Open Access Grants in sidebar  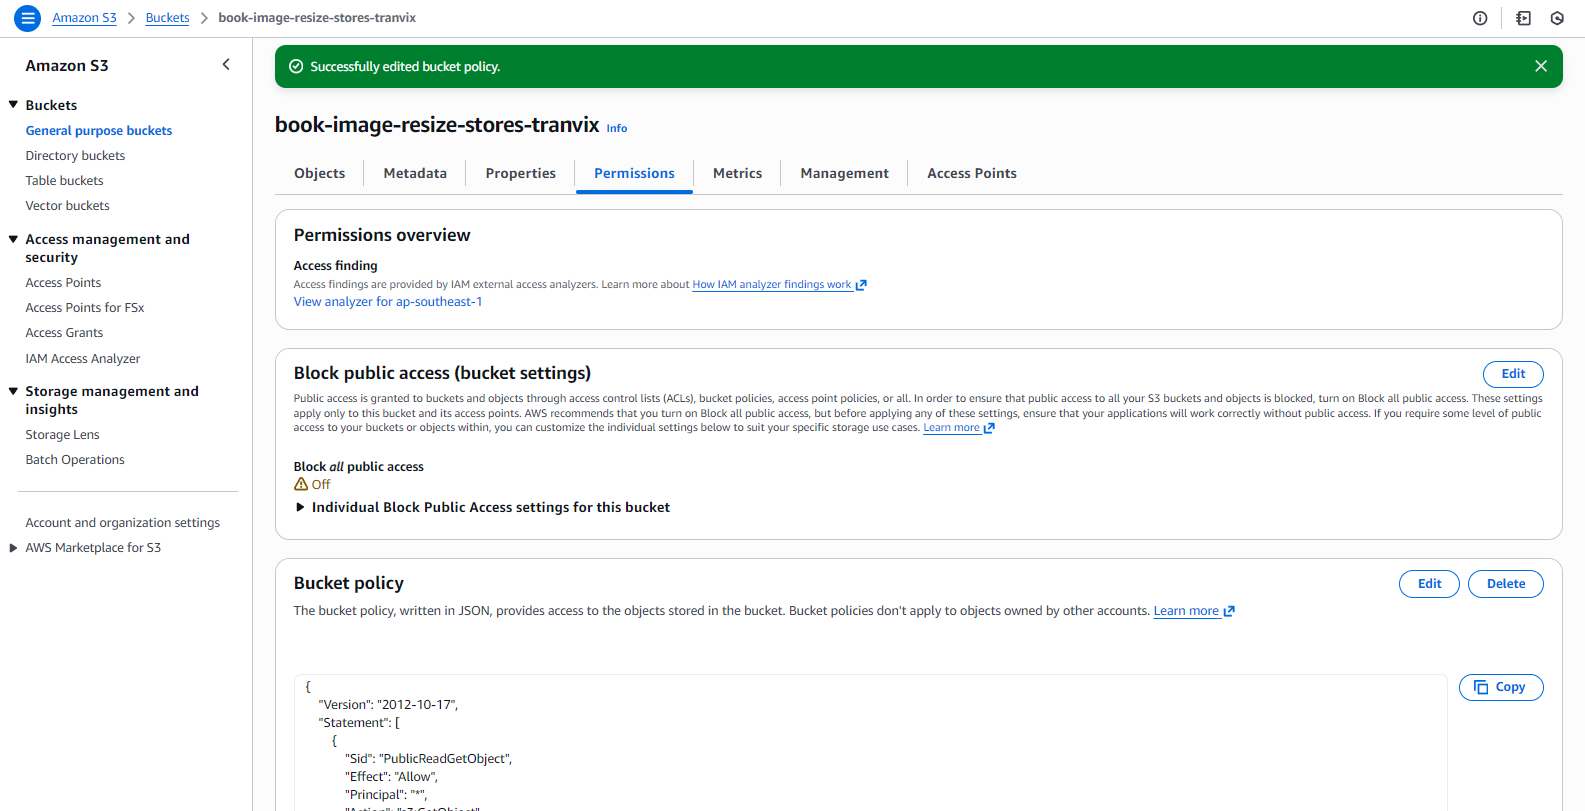(x=64, y=333)
